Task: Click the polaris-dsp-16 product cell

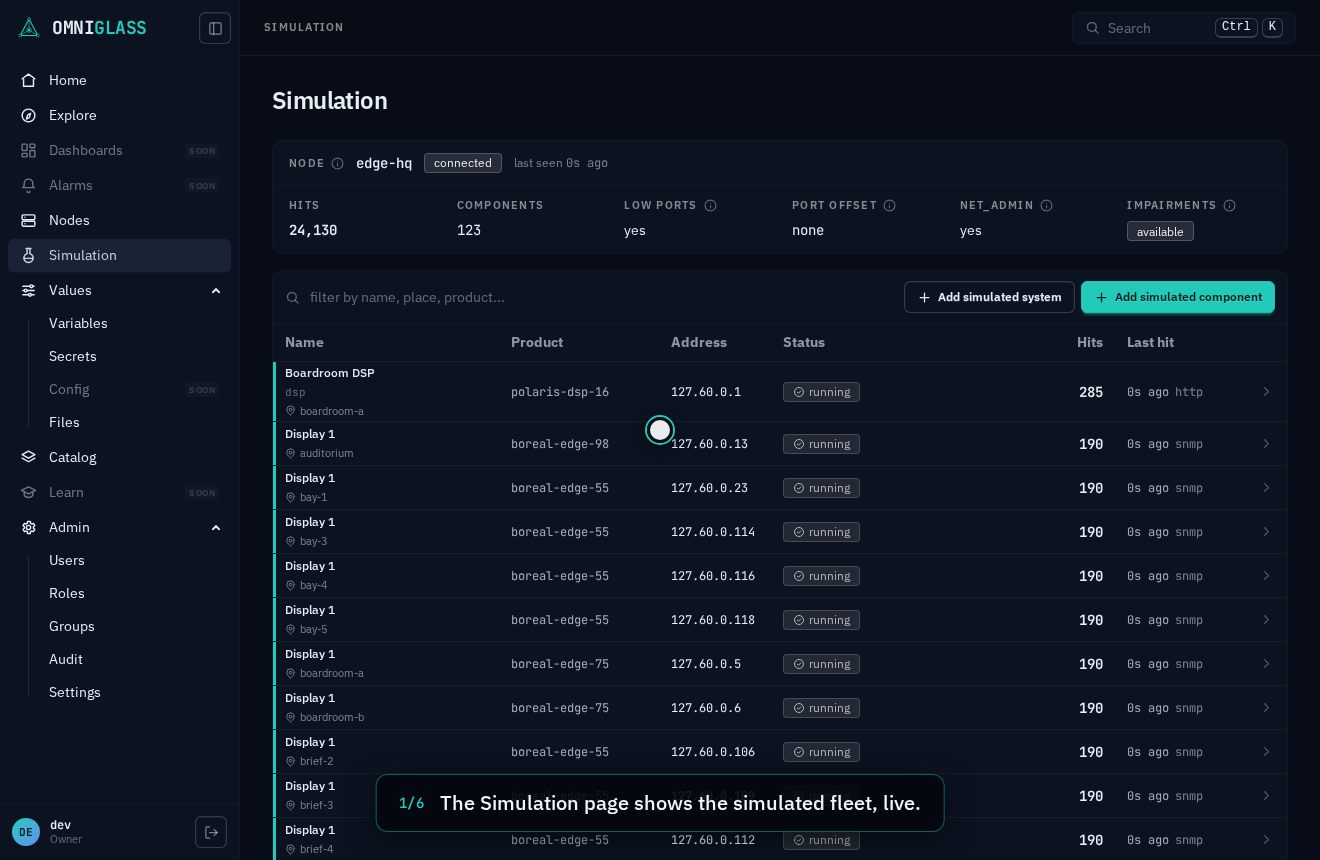Action: pos(560,392)
